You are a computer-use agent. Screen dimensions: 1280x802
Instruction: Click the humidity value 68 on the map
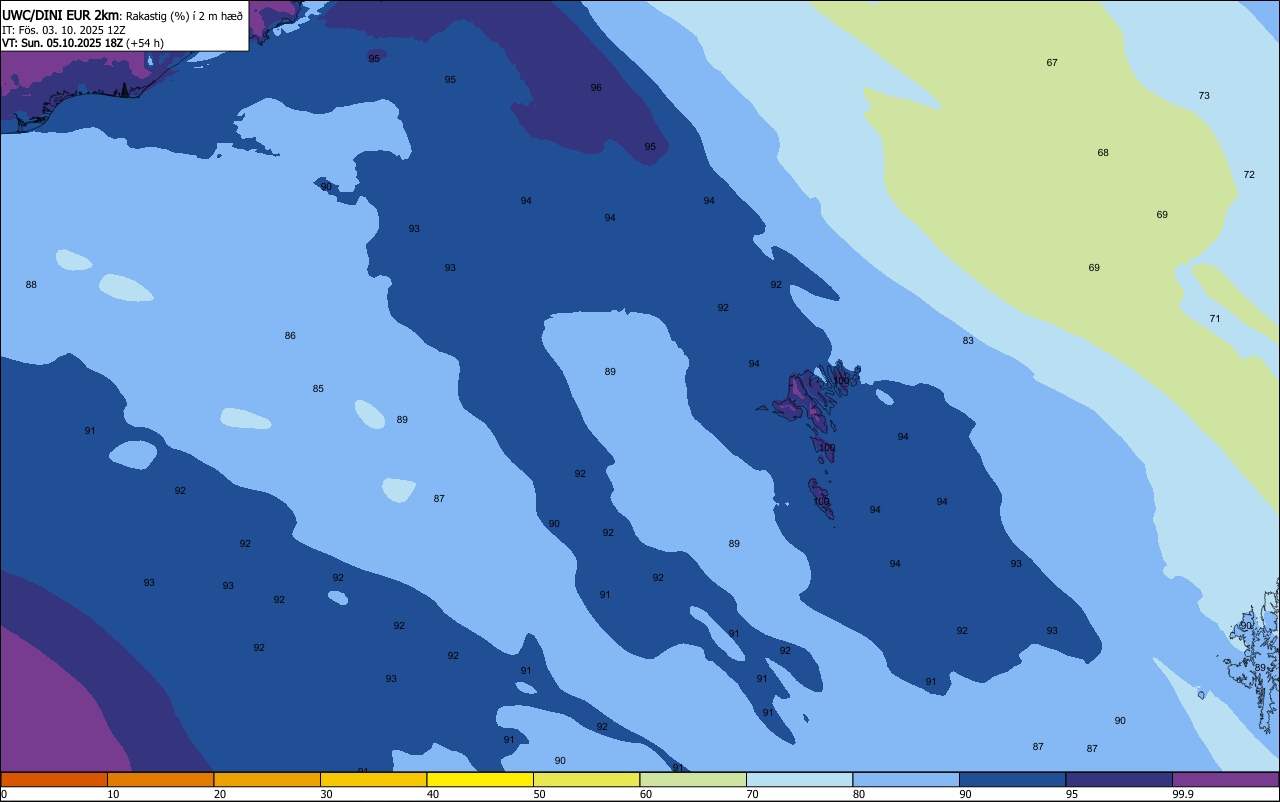pos(1103,153)
